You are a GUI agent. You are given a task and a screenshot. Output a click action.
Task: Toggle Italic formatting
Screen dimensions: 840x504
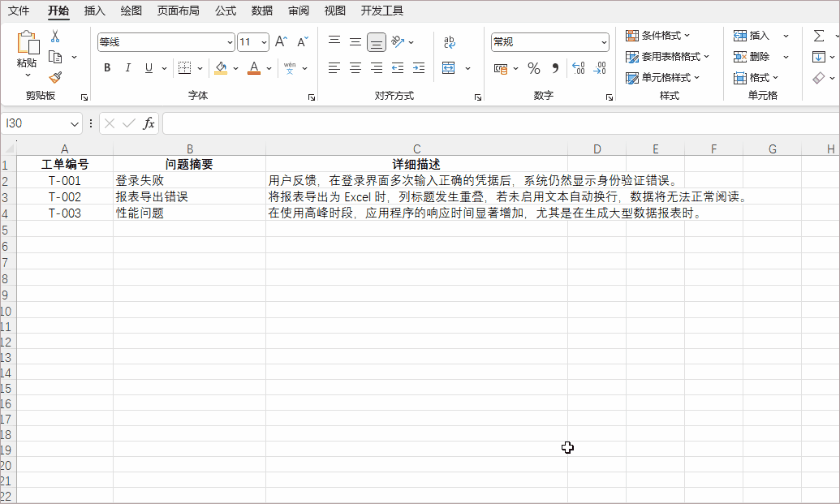128,68
